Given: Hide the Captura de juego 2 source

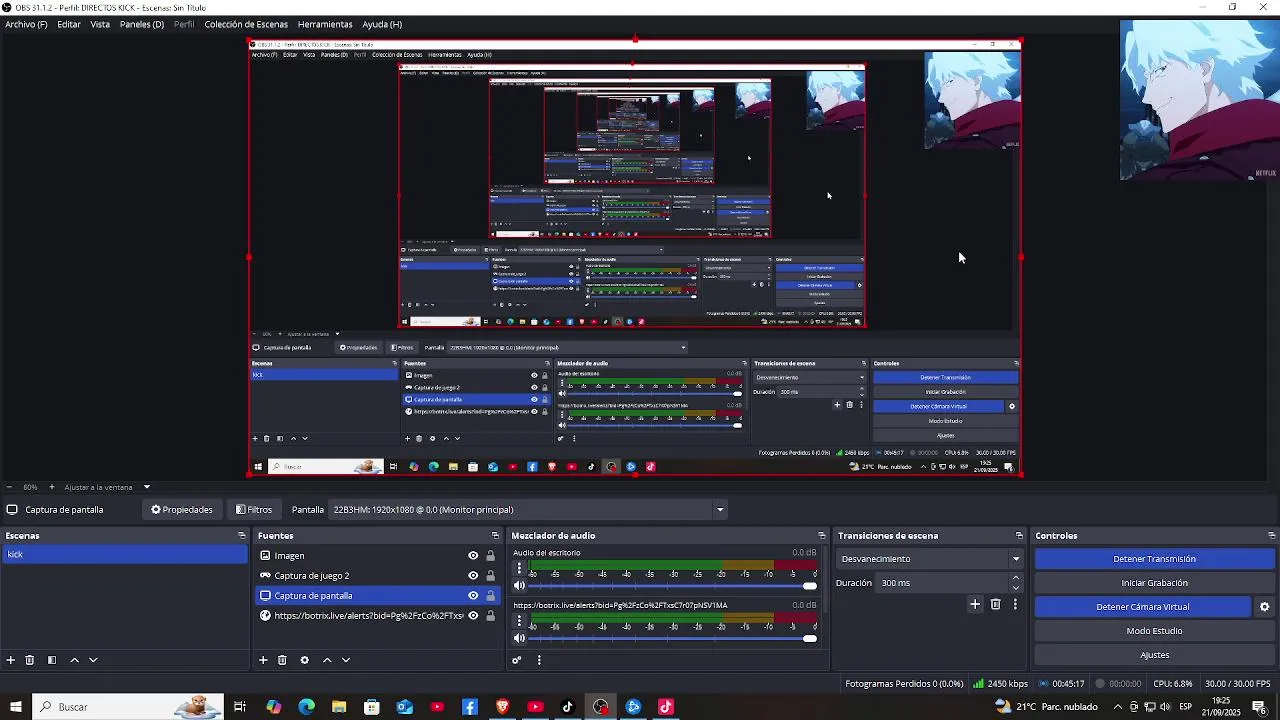Looking at the screenshot, I should (473, 576).
